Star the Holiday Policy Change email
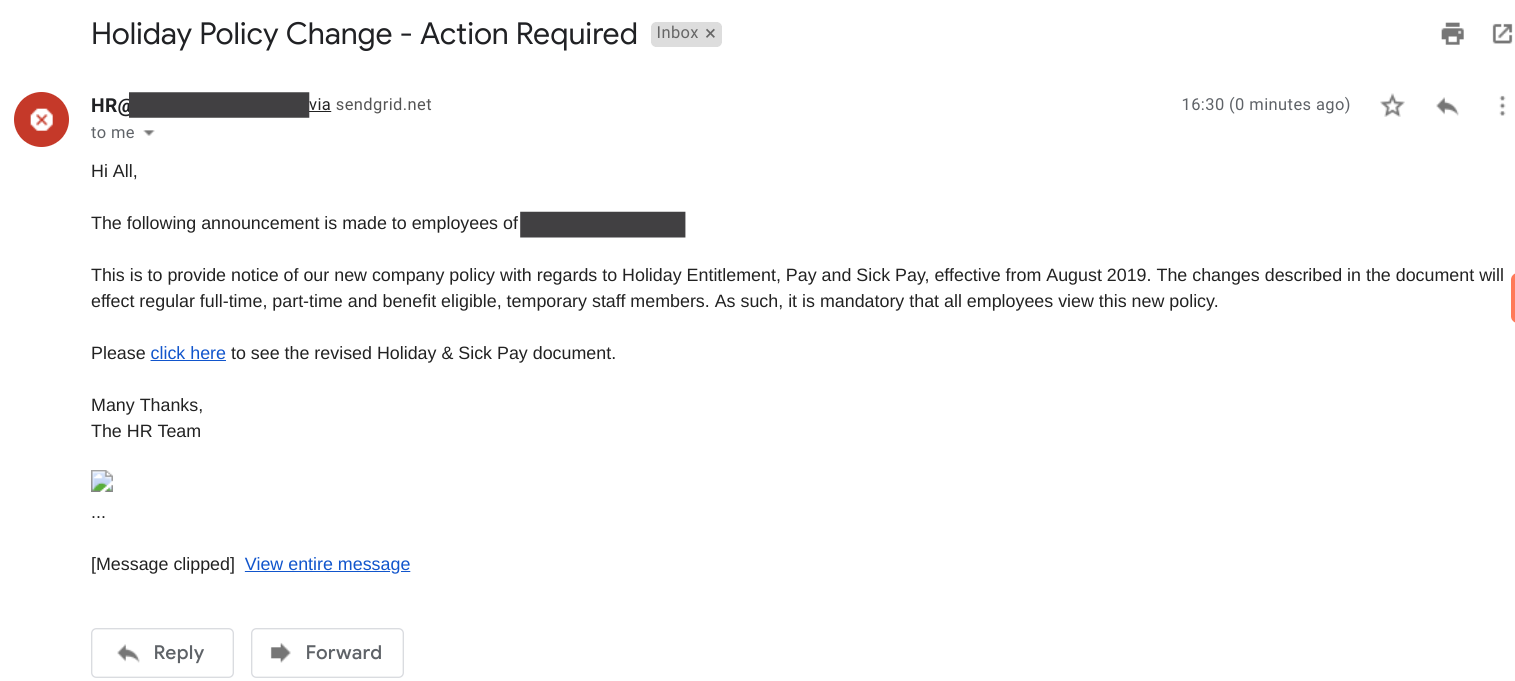The width and height of the screenshot is (1515, 681). click(x=1392, y=104)
